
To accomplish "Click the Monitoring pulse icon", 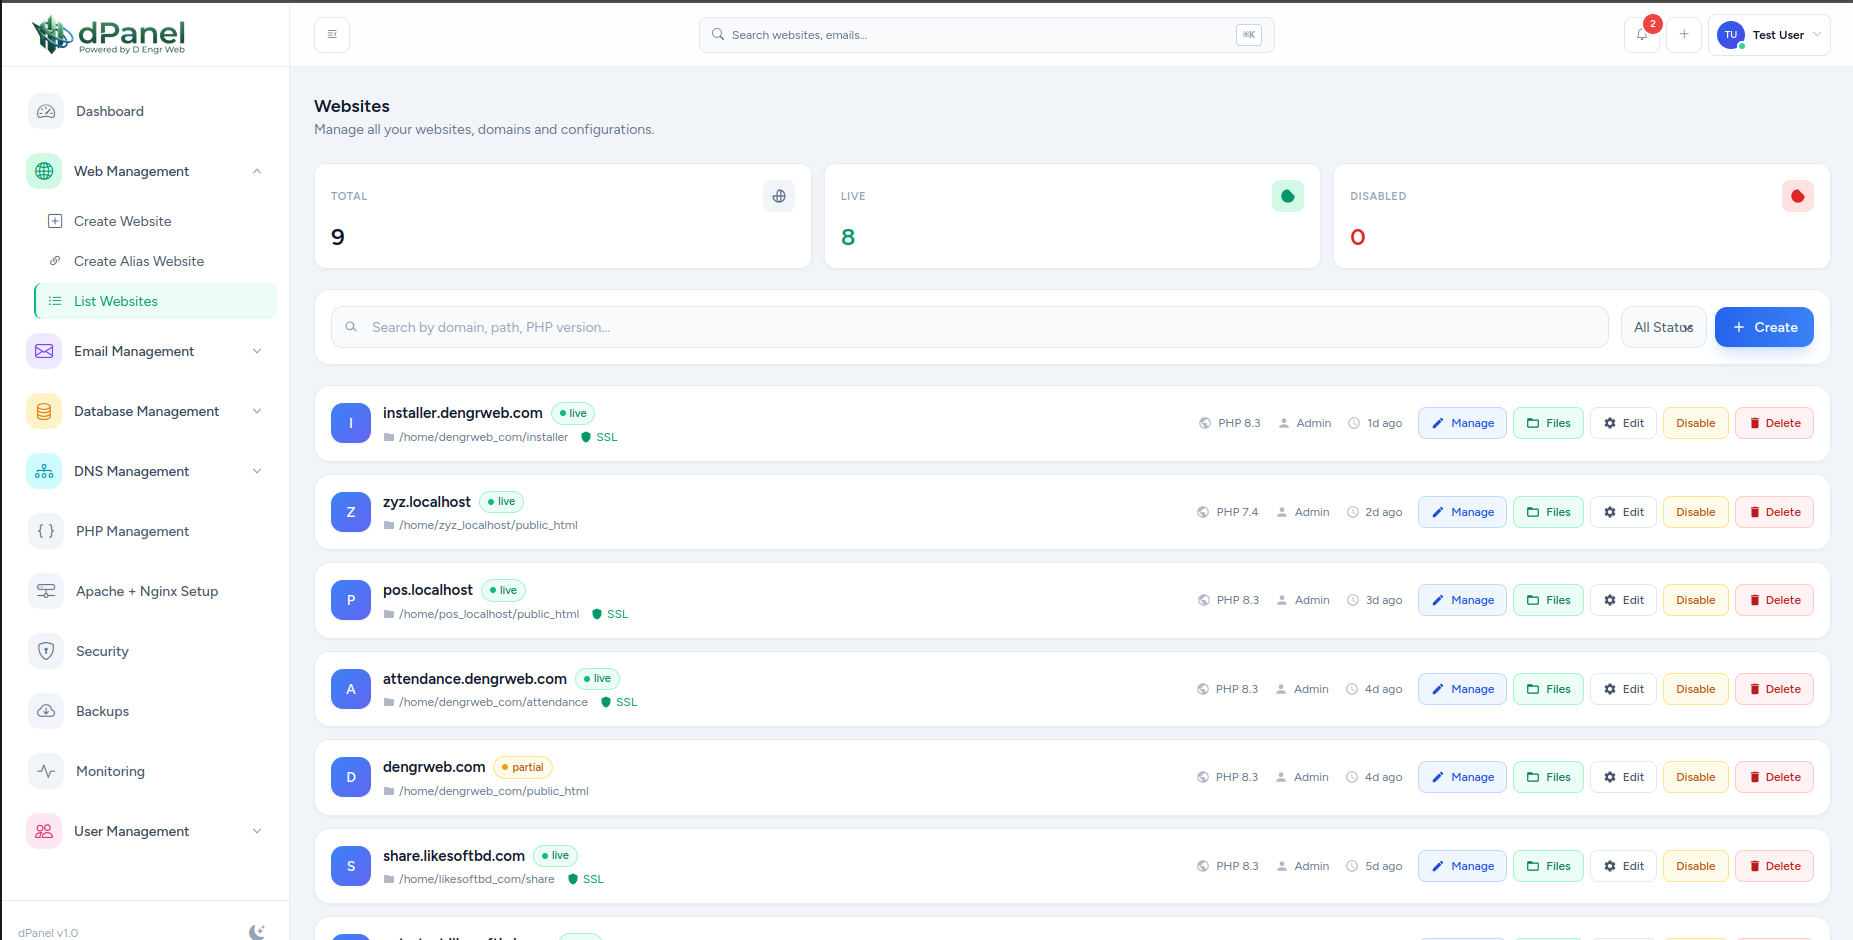I will [46, 771].
